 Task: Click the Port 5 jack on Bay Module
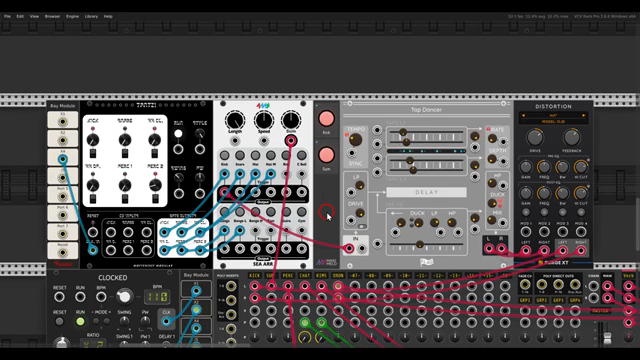click(x=62, y=196)
